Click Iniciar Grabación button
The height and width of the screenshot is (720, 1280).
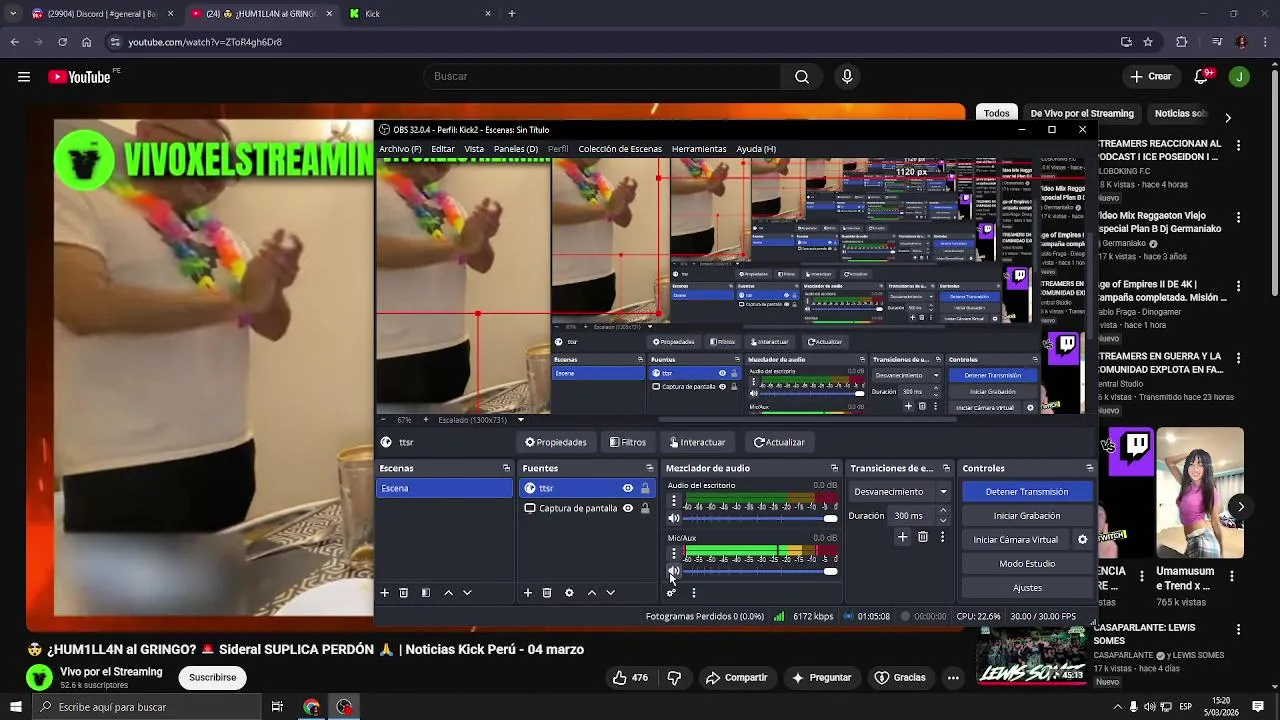(x=1027, y=516)
